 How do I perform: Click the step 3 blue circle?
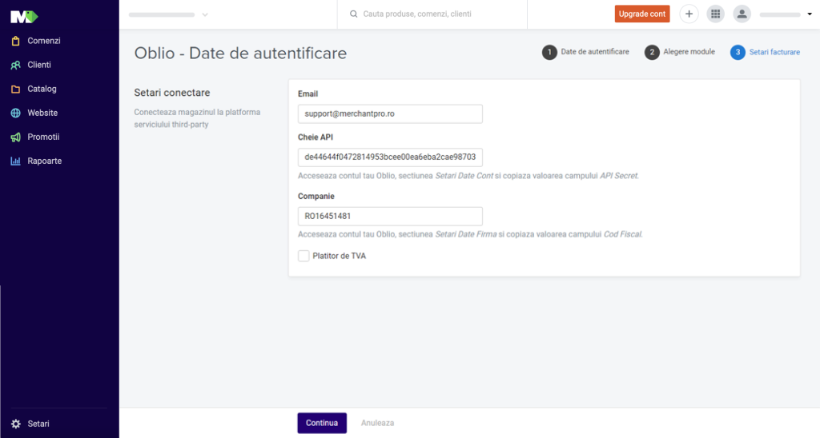coord(737,52)
